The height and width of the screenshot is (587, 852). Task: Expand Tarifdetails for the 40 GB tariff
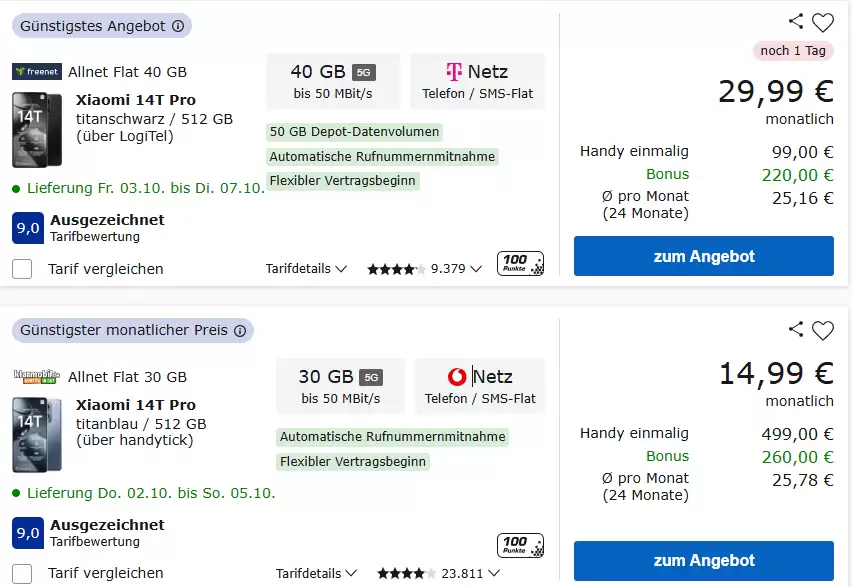click(x=306, y=269)
